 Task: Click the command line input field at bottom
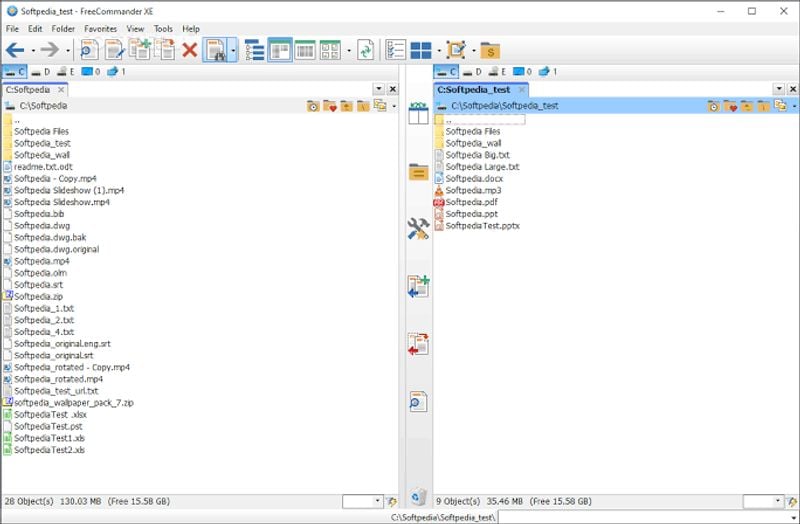[x=648, y=517]
